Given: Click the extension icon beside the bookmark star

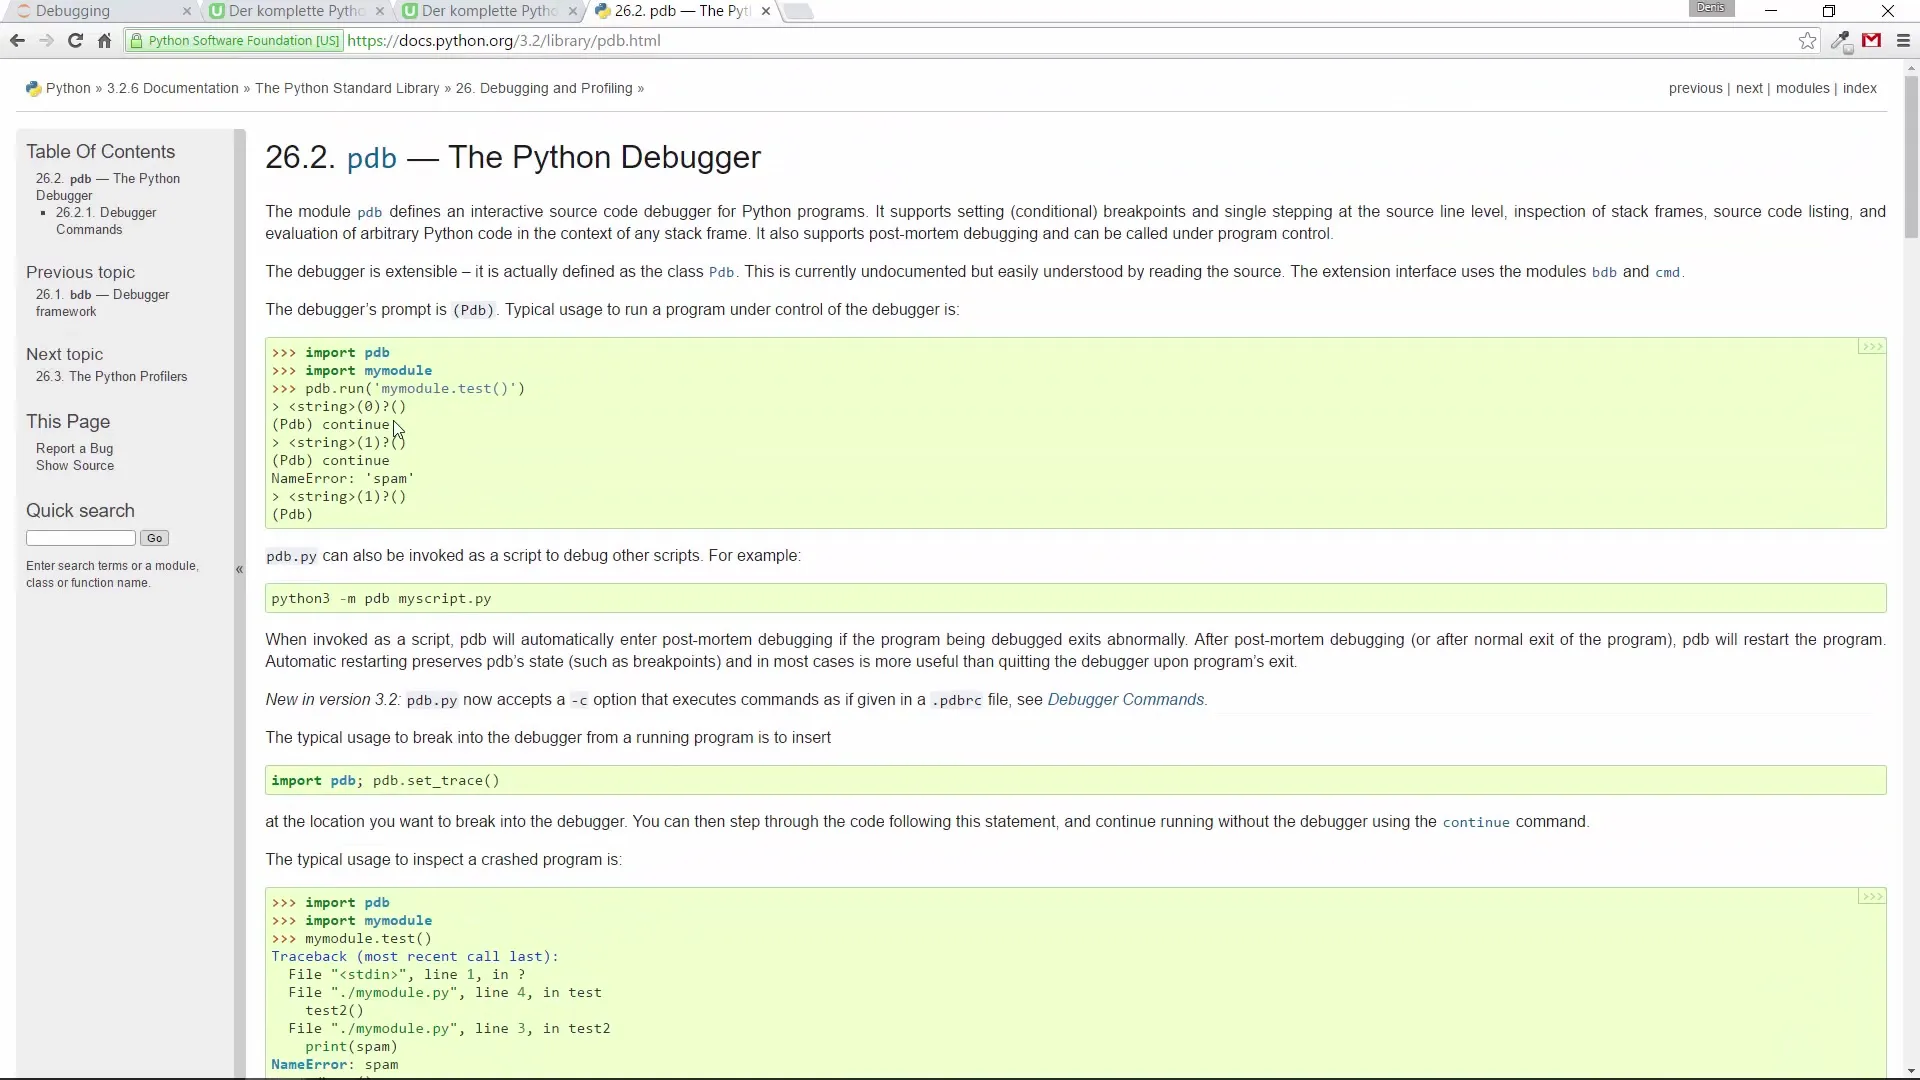Looking at the screenshot, I should (x=1841, y=41).
